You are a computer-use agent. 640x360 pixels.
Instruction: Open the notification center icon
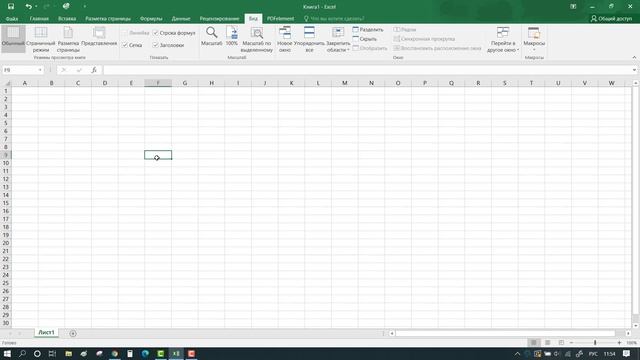pos(627,353)
